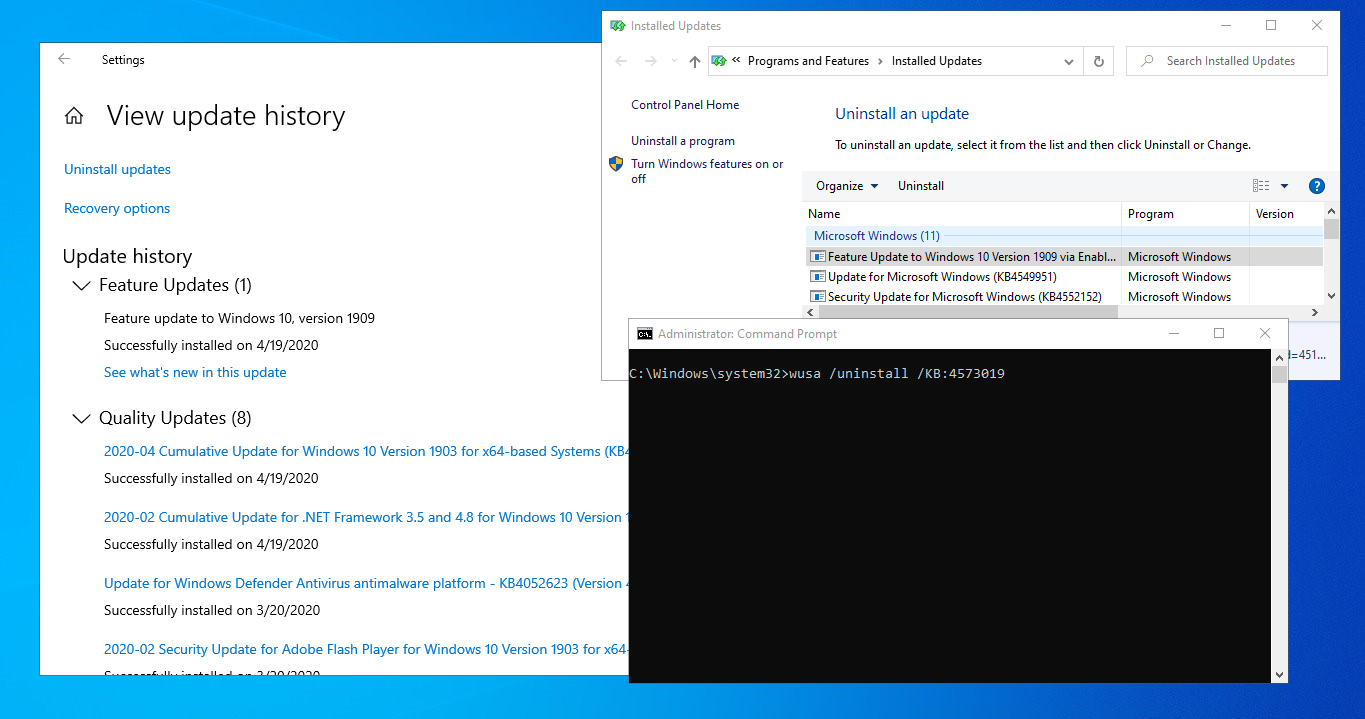This screenshot has width=1365, height=719.
Task: Open More options arrow next to view icon
Action: 1284,186
